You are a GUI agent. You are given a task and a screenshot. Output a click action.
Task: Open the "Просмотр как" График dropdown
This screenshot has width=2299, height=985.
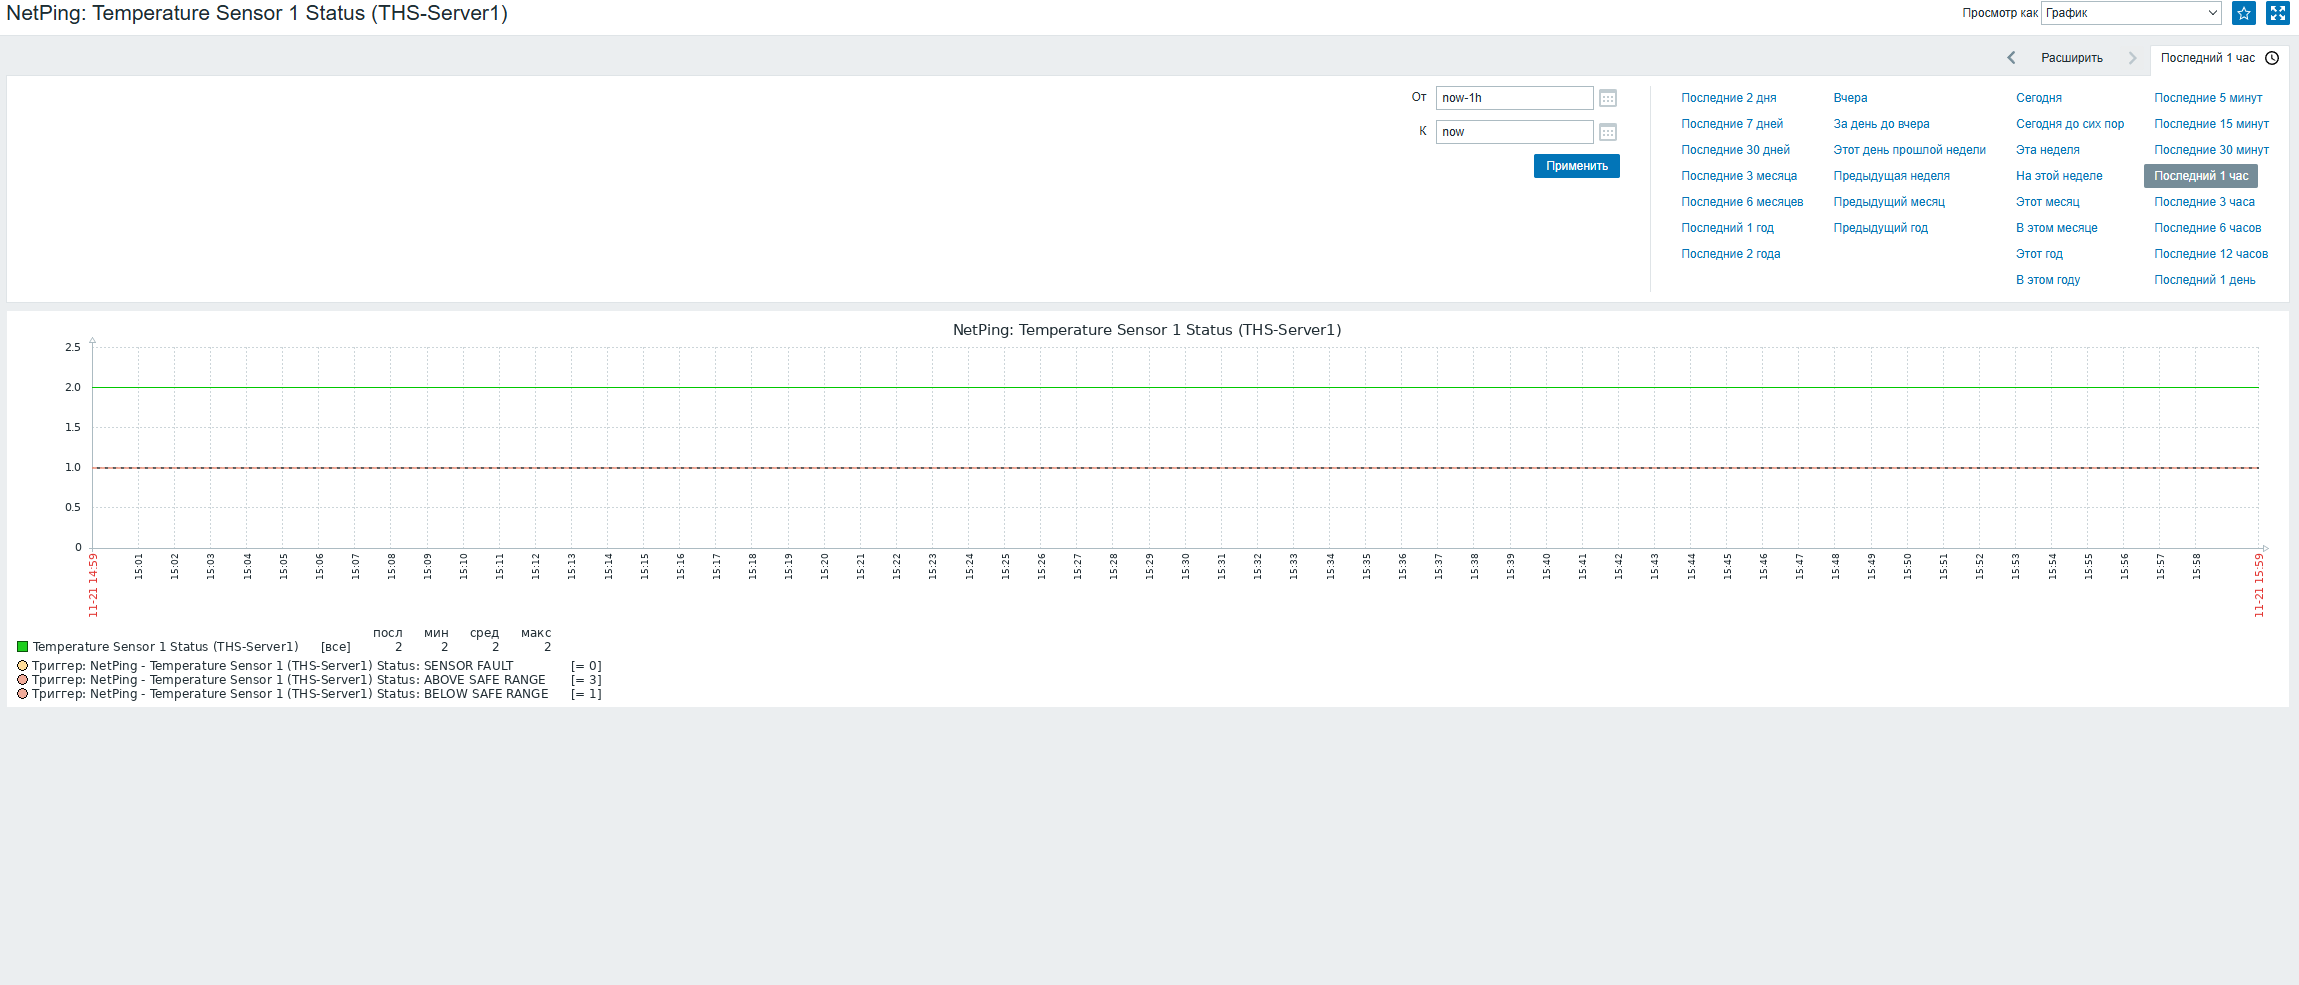pyautogui.click(x=2131, y=13)
